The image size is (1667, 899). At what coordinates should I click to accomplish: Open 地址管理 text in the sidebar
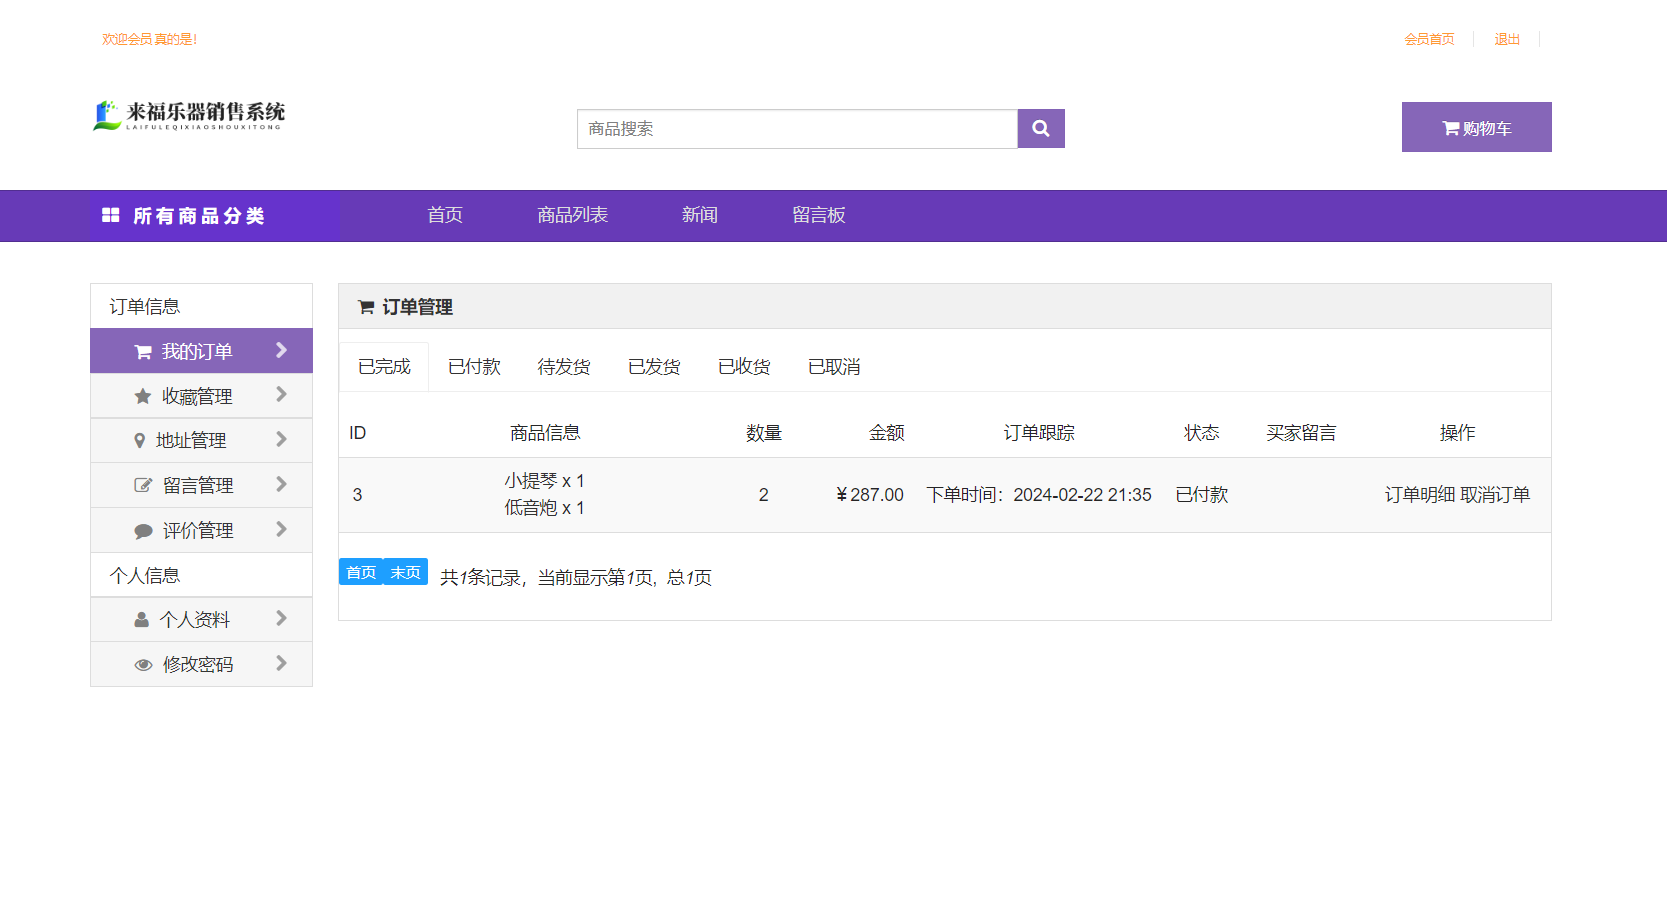[191, 441]
